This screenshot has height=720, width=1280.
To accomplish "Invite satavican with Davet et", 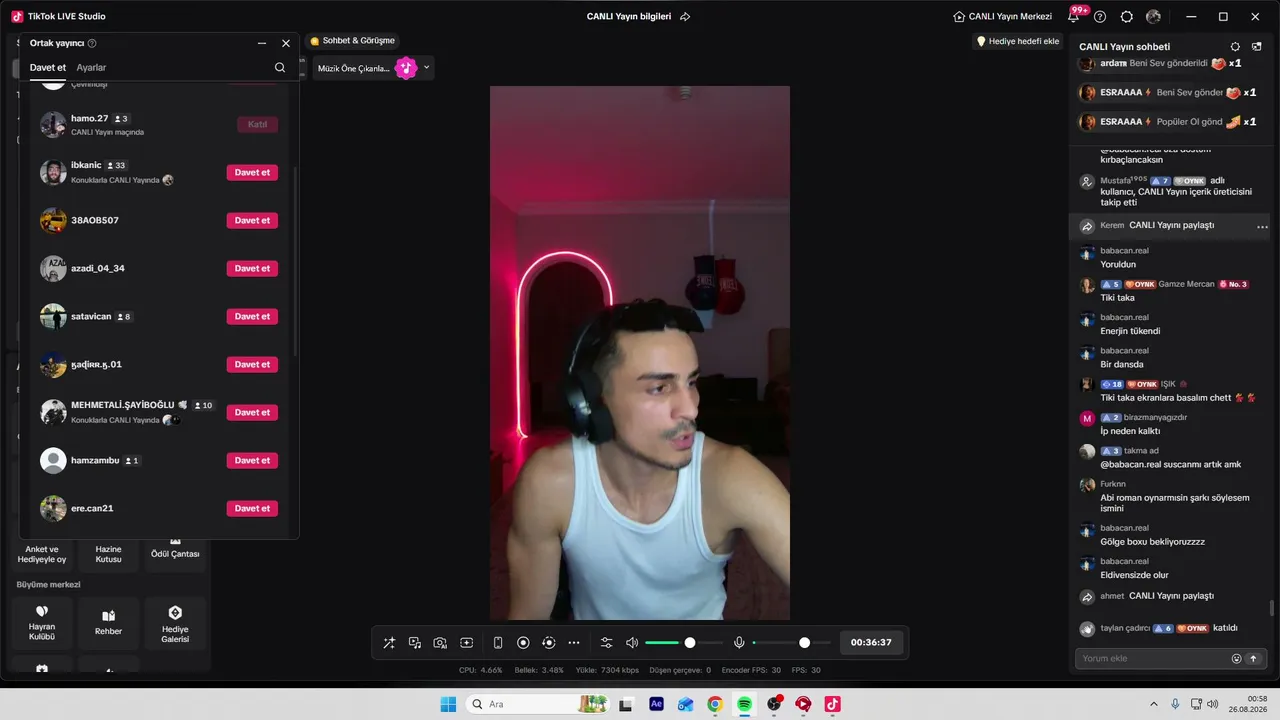I will (252, 316).
